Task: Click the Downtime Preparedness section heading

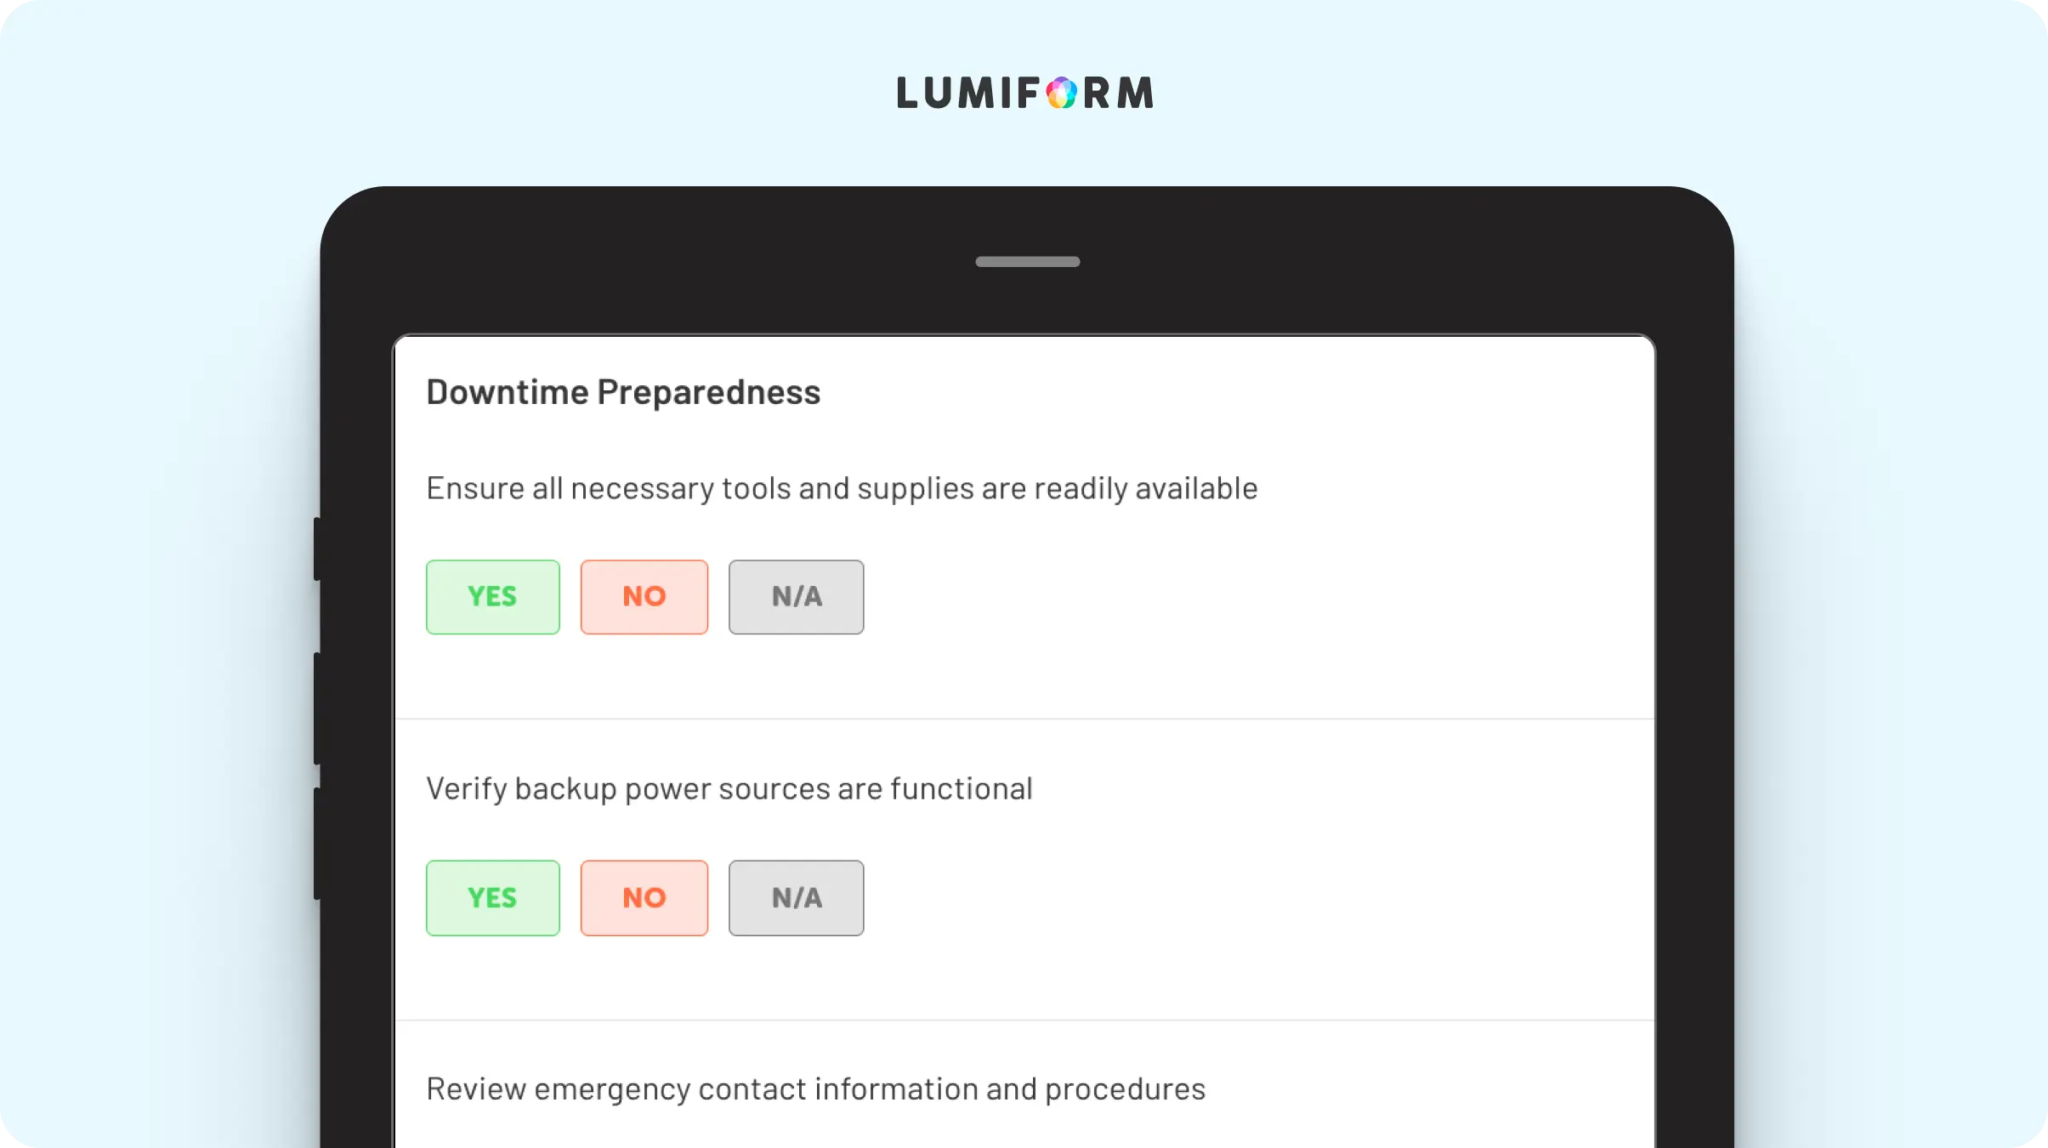Action: point(623,392)
